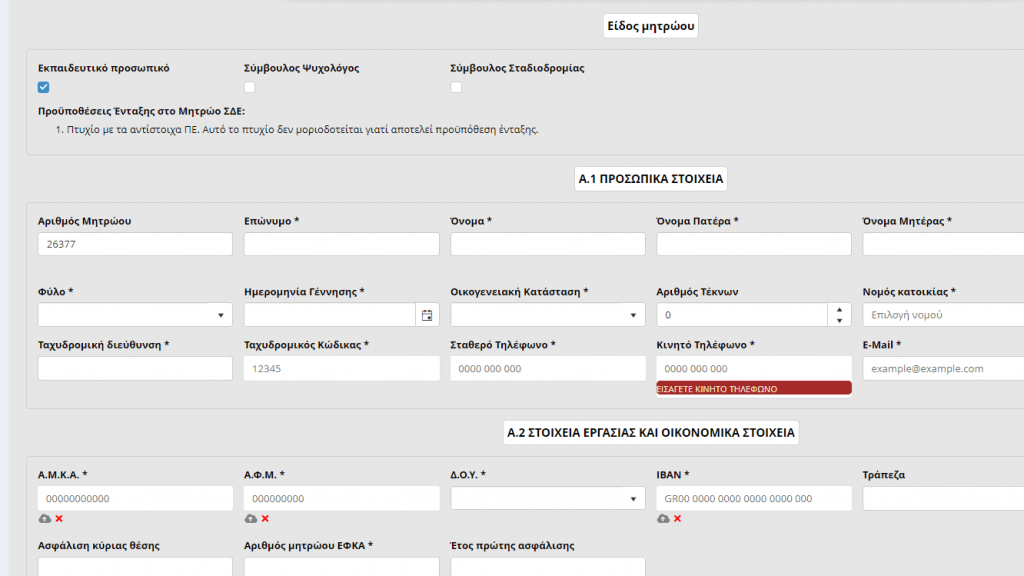Image resolution: width=1024 pixels, height=576 pixels.
Task: Tick the Σύμβουλος Σταδιοδρομίας checkbox
Action: pos(456,88)
